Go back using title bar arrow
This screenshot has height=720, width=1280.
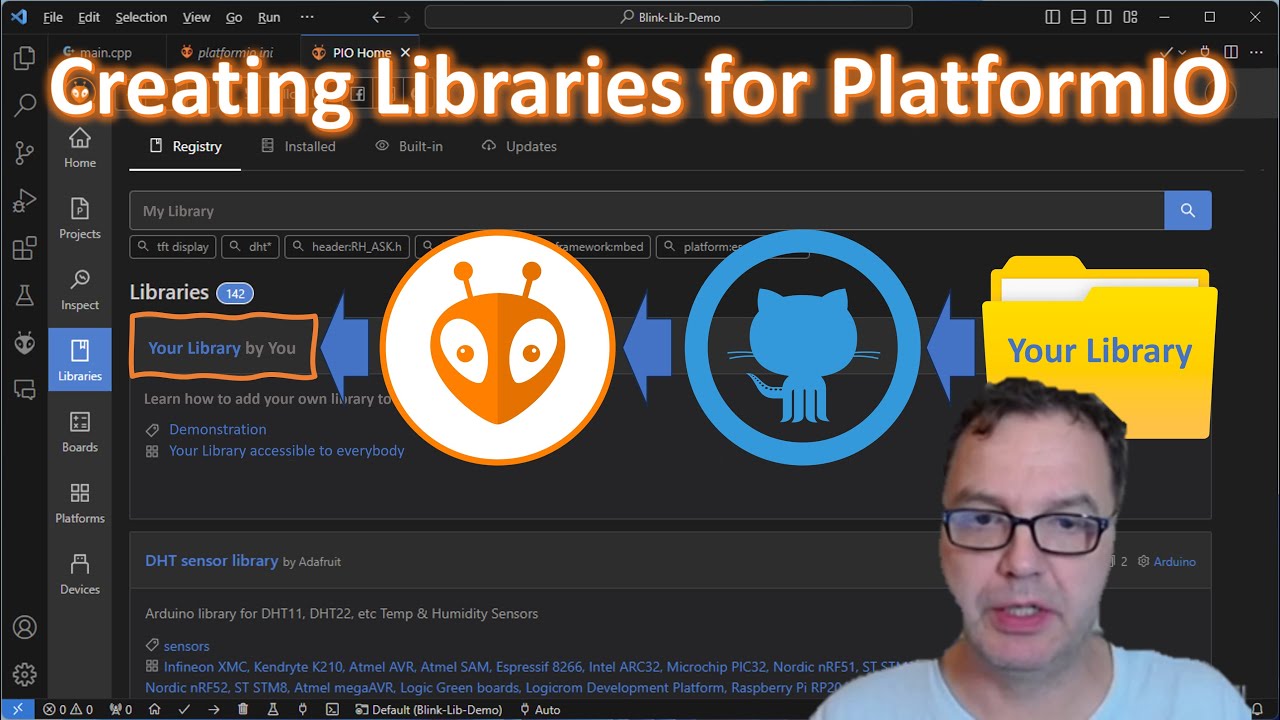click(378, 17)
